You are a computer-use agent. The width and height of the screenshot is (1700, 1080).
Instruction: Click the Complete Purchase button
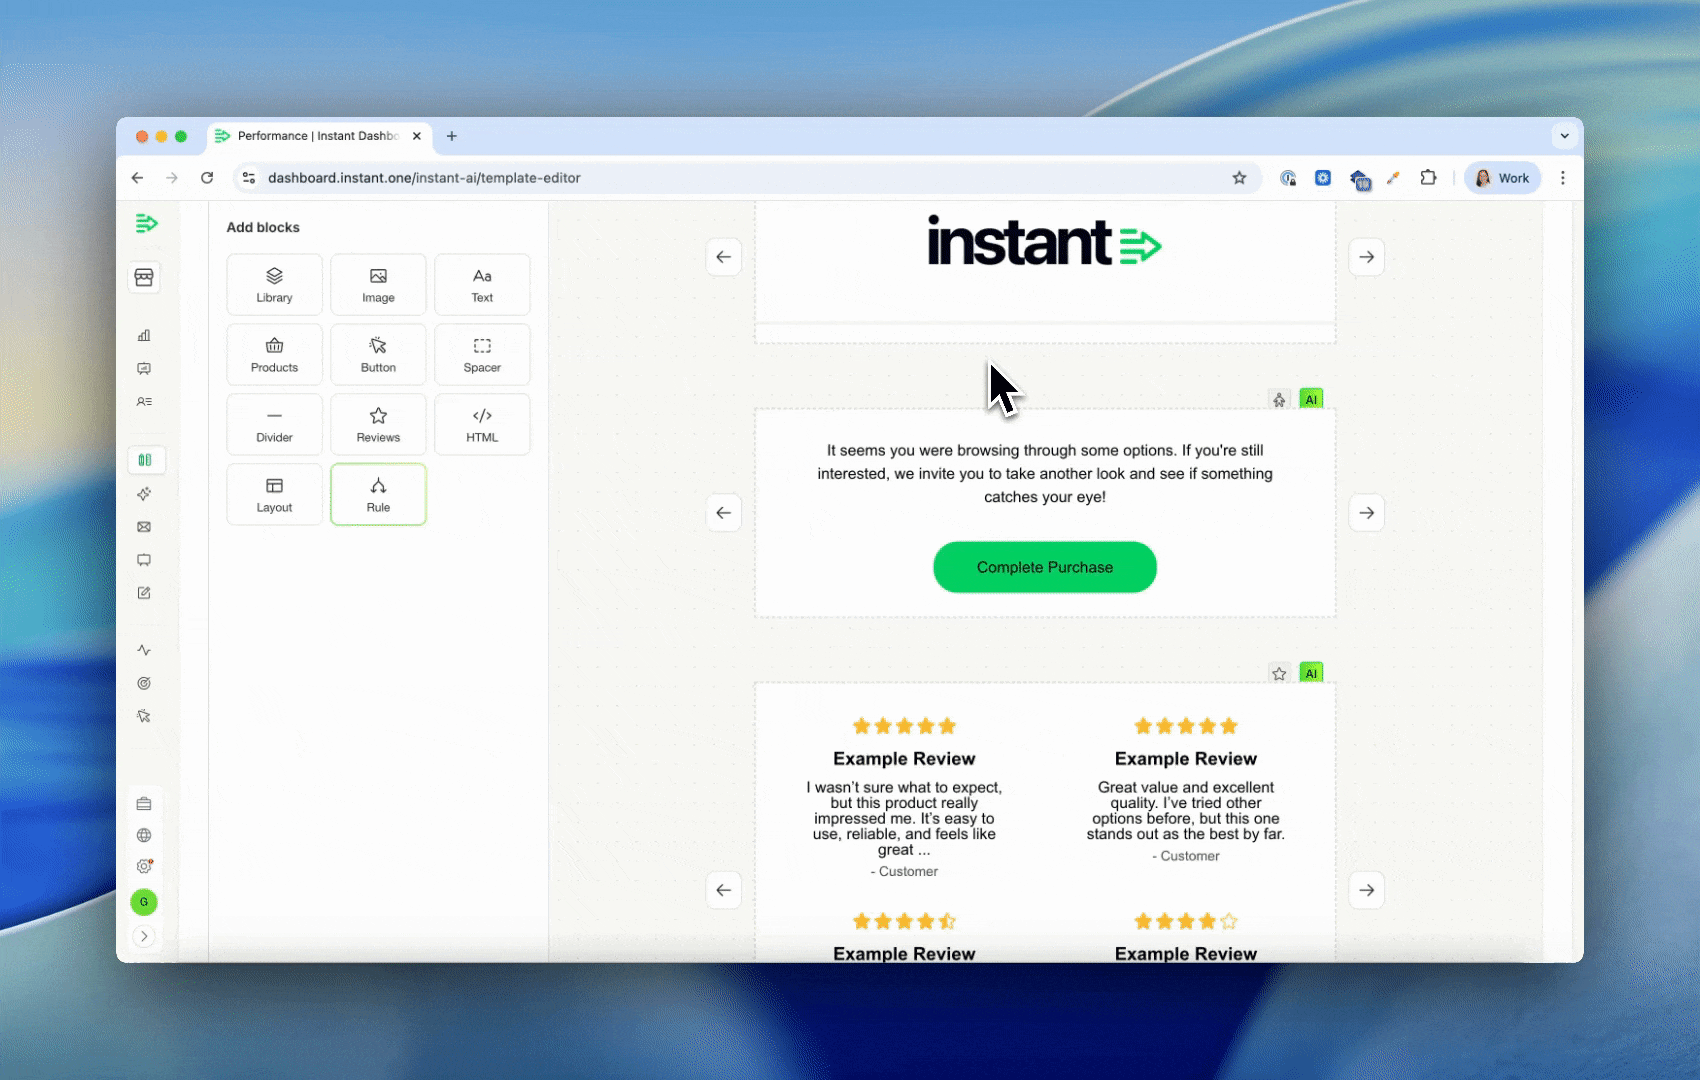point(1044,567)
